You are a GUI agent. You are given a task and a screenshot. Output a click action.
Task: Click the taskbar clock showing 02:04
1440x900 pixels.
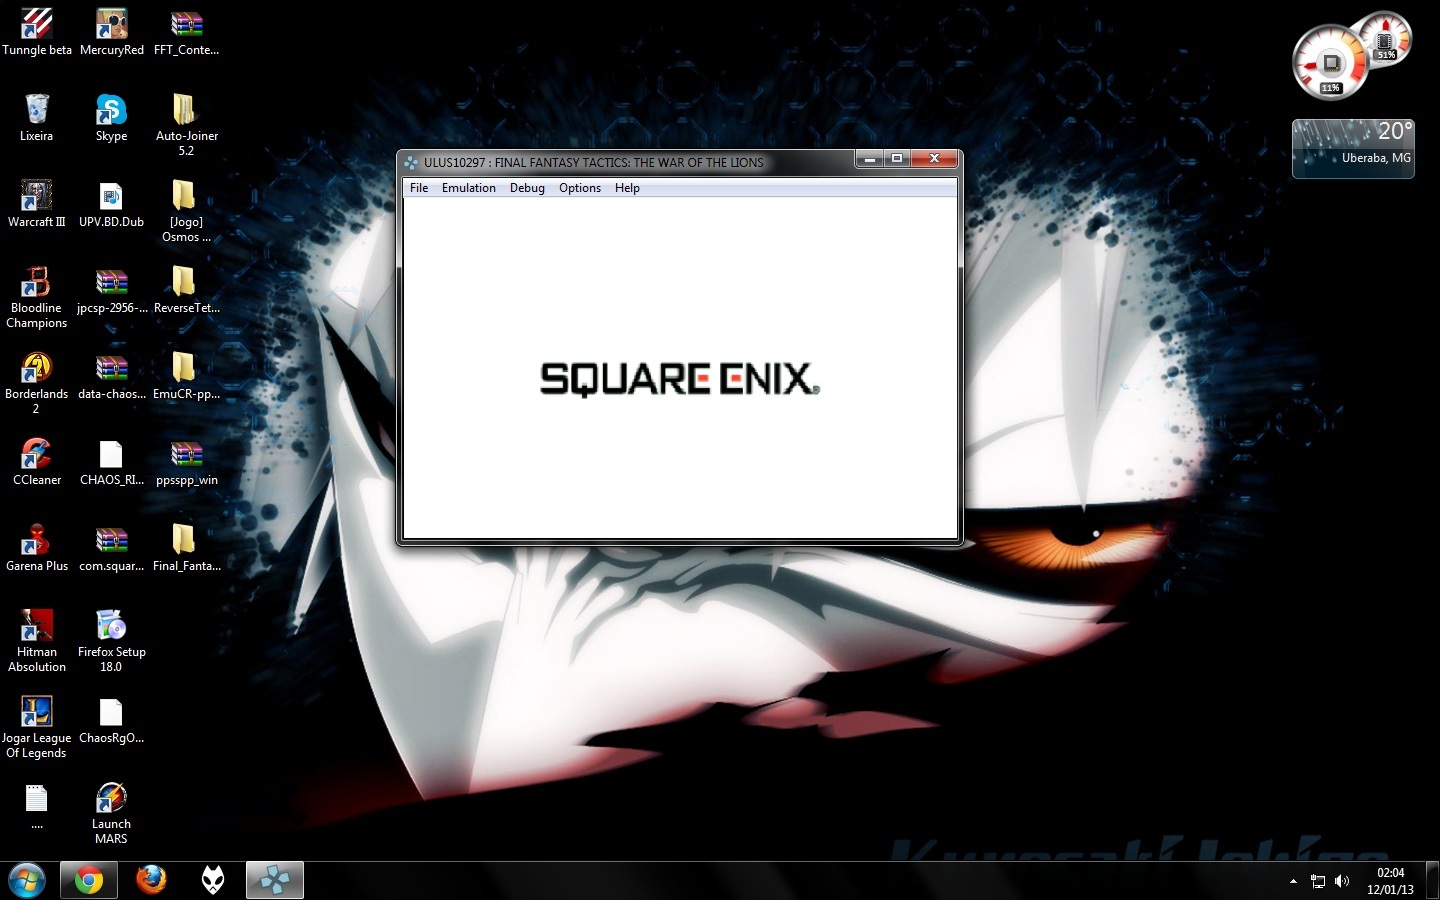pos(1390,881)
